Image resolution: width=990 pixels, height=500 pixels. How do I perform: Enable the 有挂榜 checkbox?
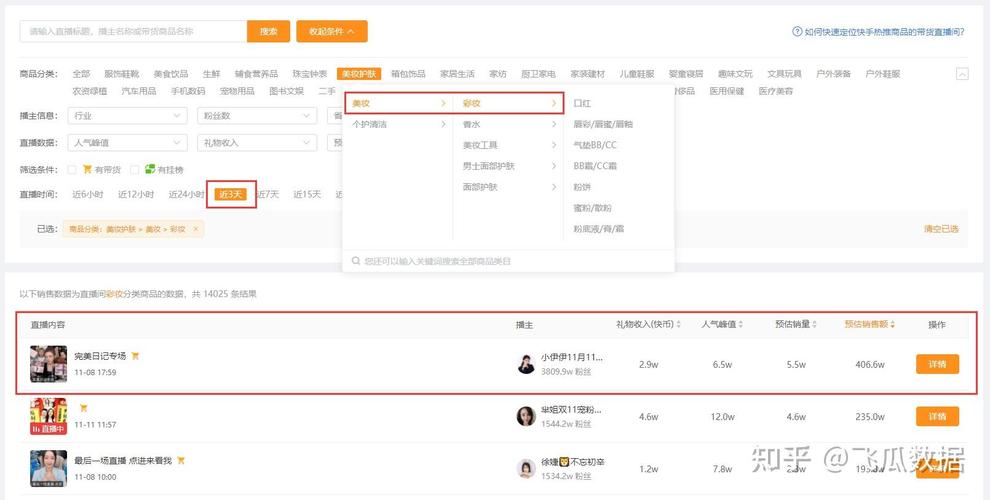135,169
